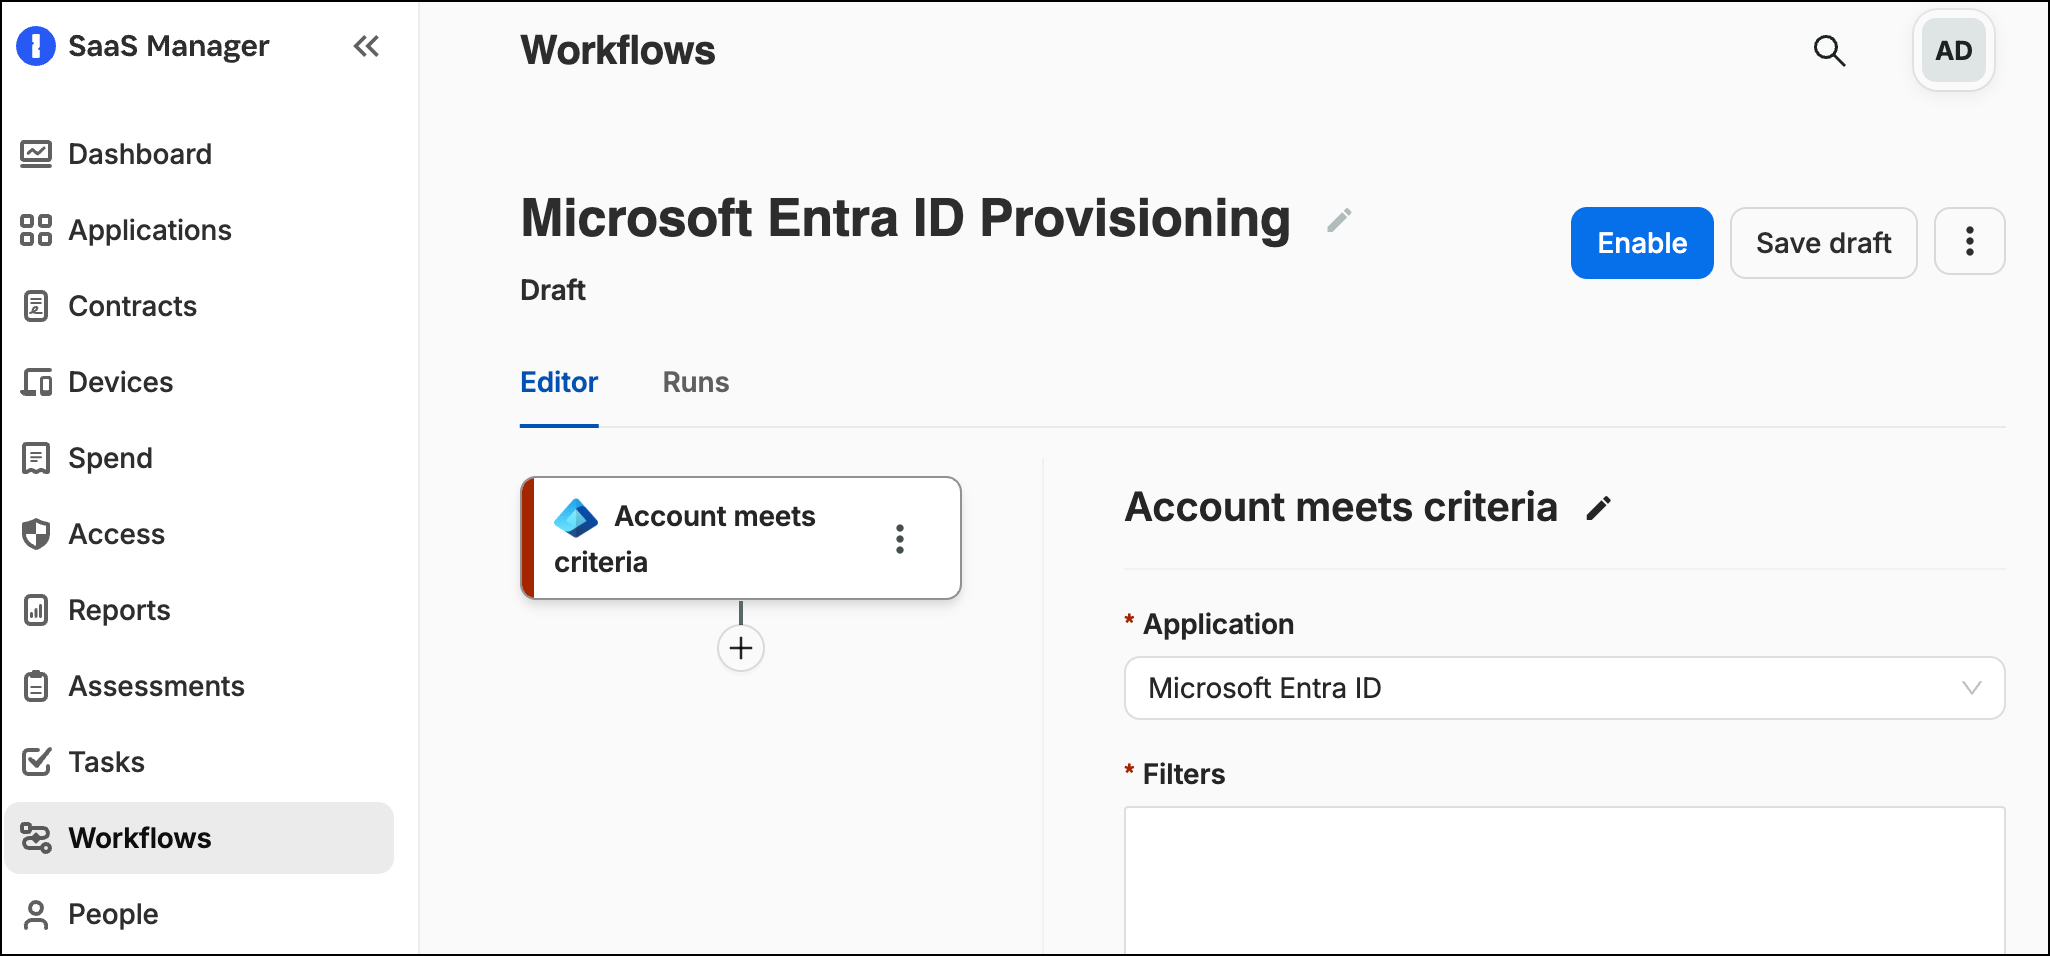
Task: Click the Assessments clipboard icon
Action: 36,686
